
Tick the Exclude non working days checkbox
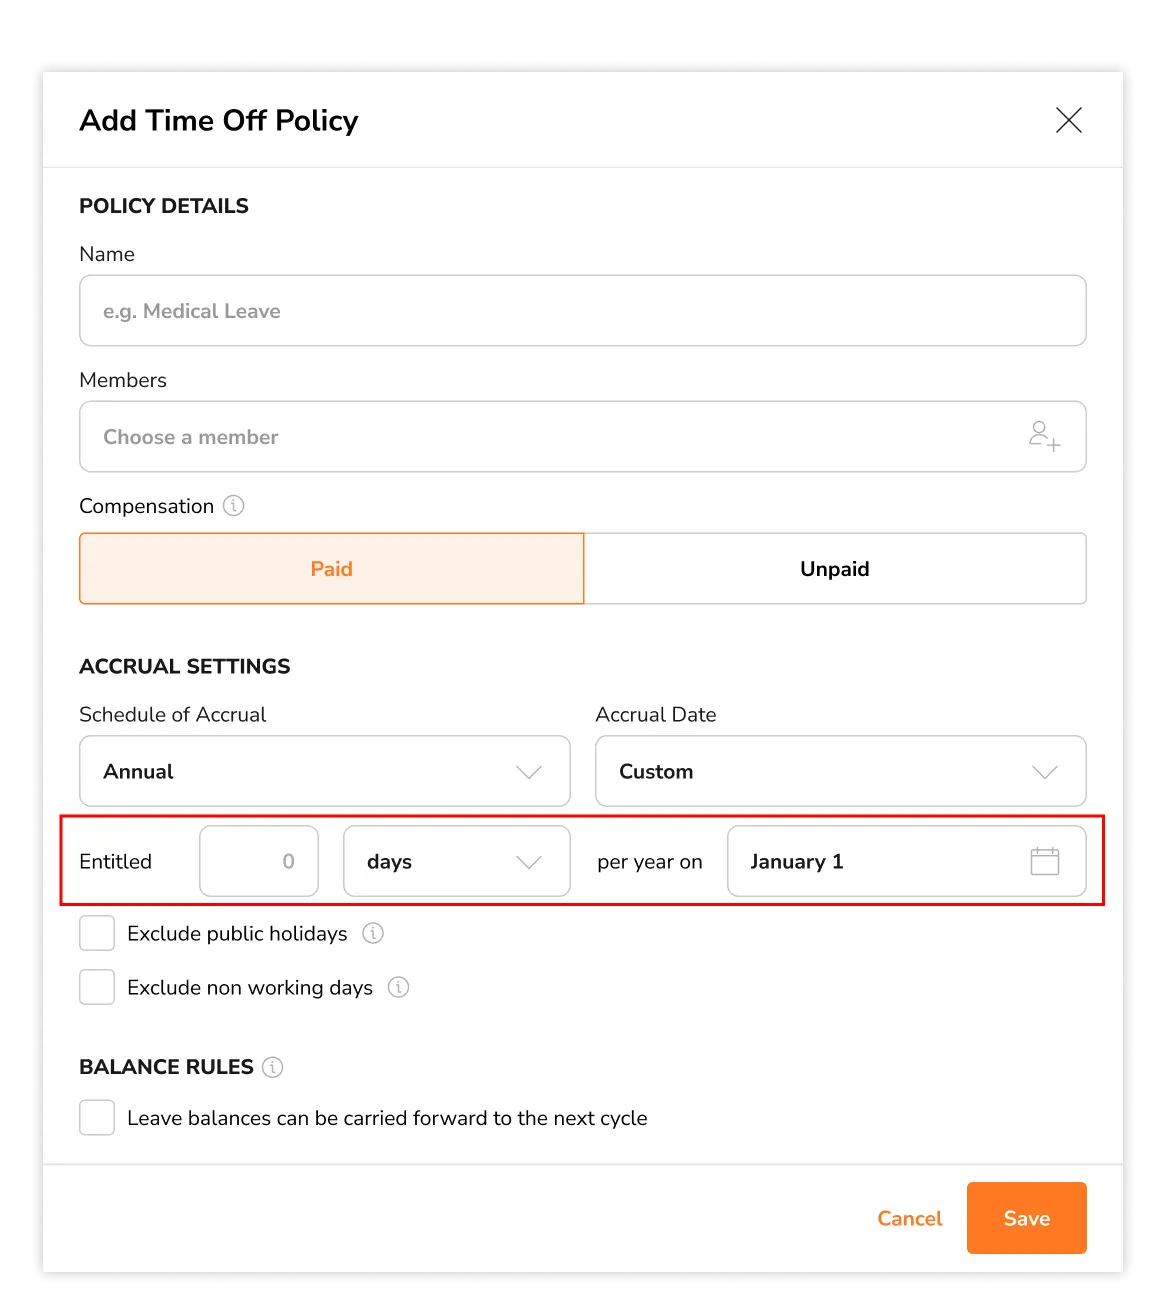97,987
